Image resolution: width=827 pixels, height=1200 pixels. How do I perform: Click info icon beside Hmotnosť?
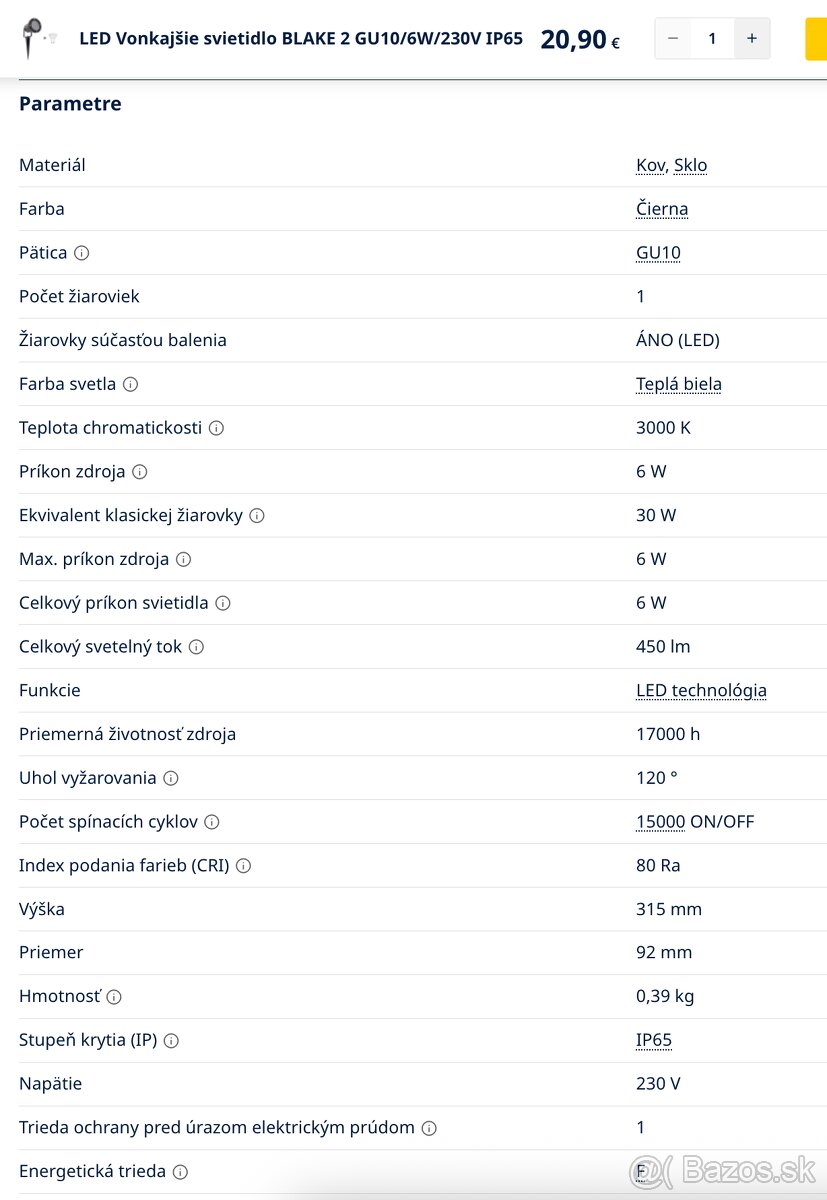point(114,997)
